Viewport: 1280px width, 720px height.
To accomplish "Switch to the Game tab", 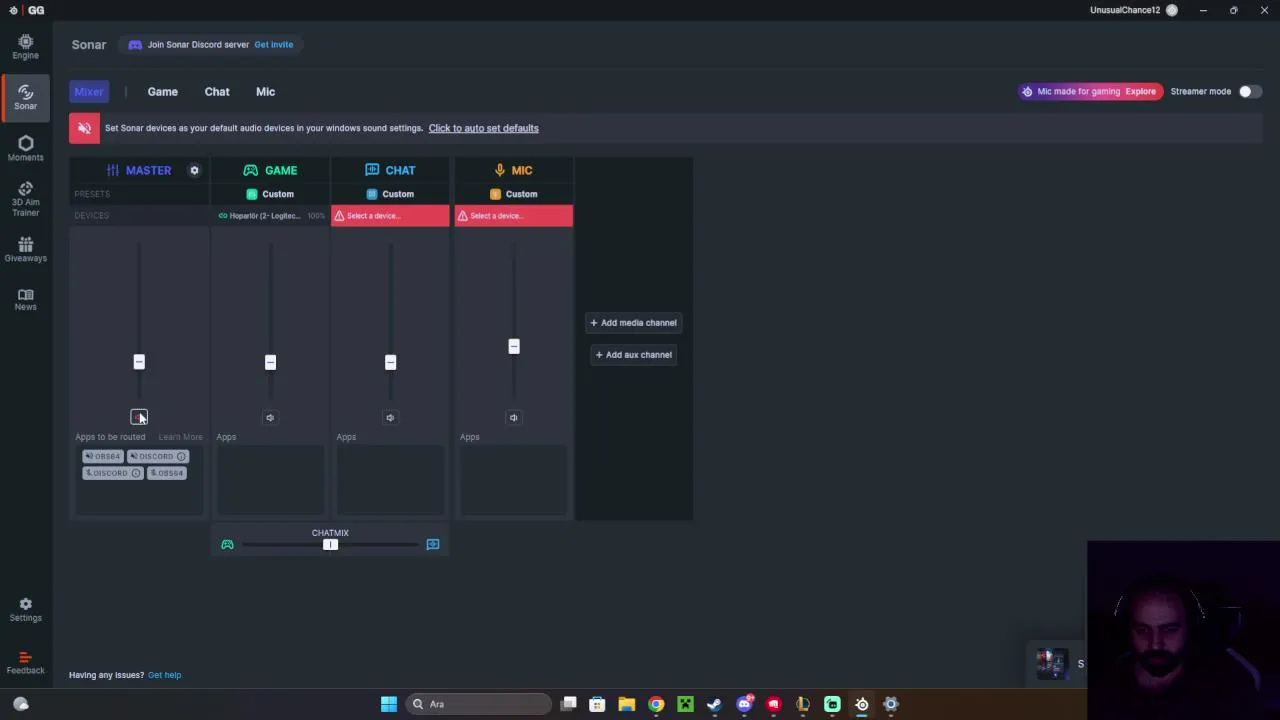I will (x=162, y=91).
